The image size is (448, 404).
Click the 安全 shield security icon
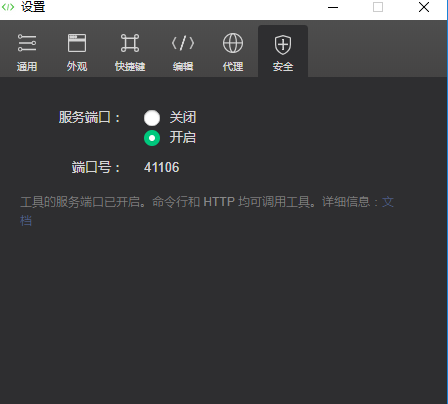pyautogui.click(x=283, y=44)
